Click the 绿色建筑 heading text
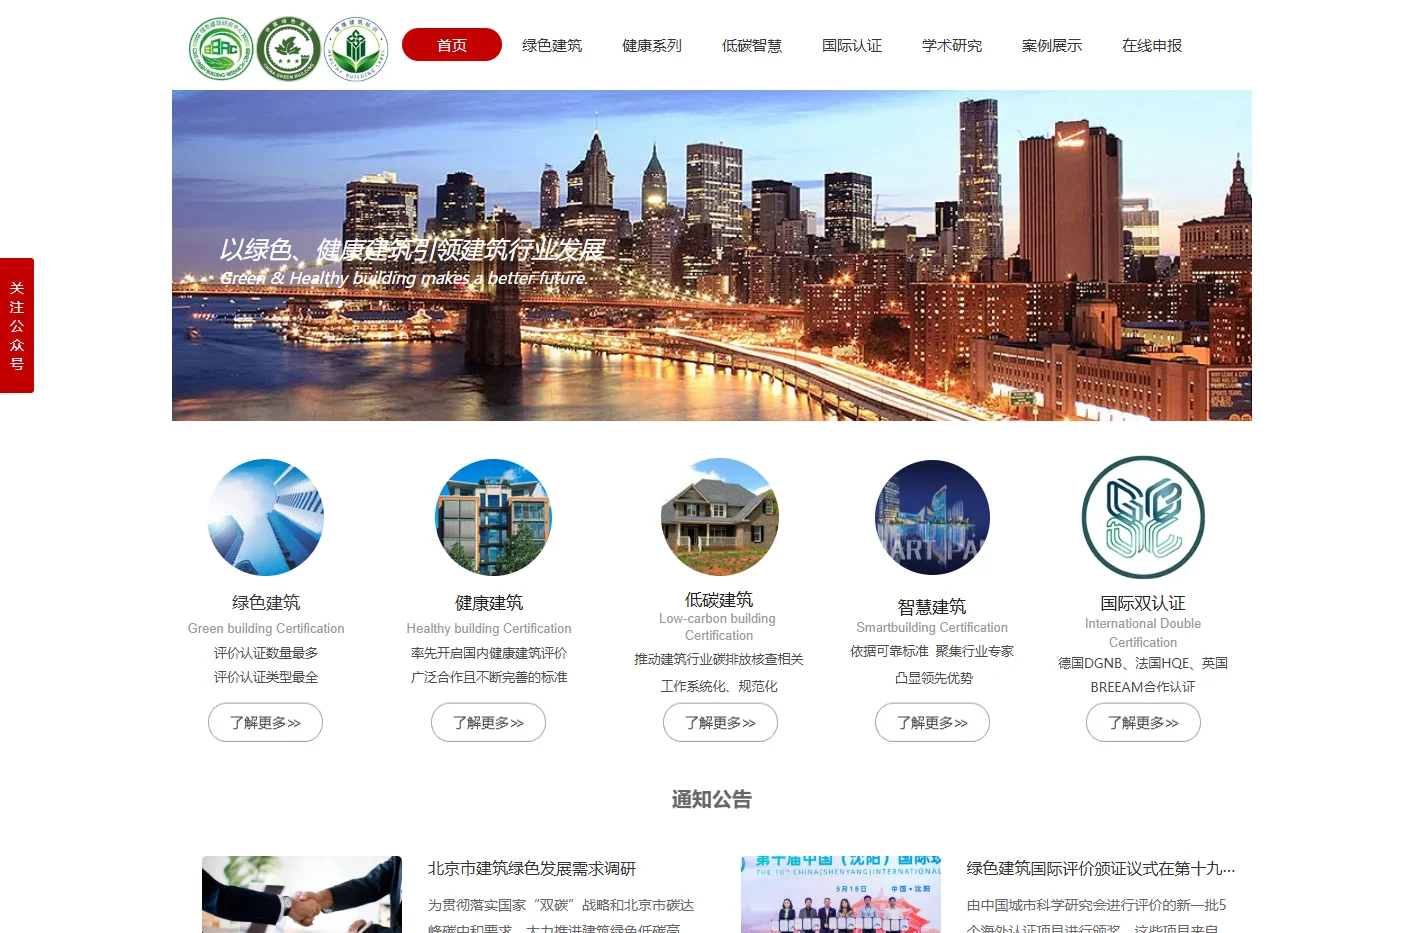Image resolution: width=1424 pixels, height=933 pixels. [x=266, y=602]
